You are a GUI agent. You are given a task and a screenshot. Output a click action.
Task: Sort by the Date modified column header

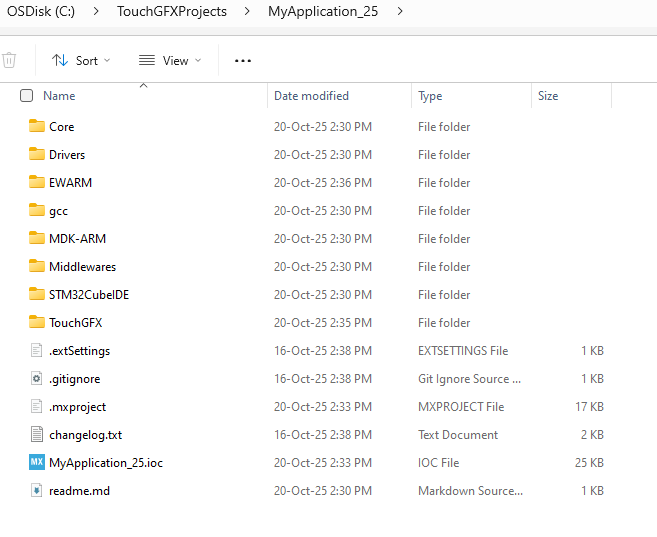pyautogui.click(x=311, y=96)
